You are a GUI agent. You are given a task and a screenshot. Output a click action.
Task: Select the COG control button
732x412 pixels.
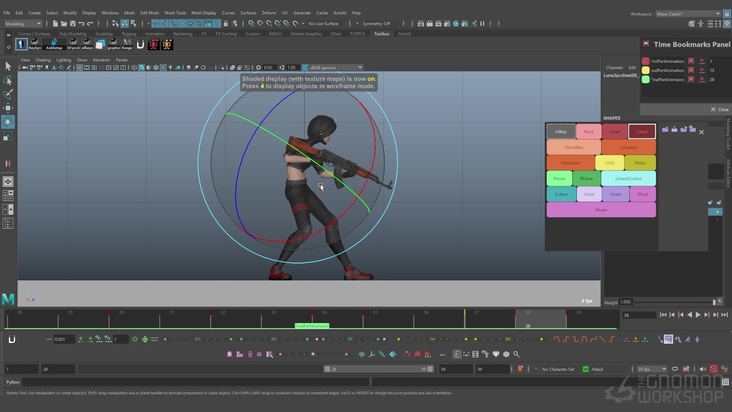pyautogui.click(x=609, y=162)
